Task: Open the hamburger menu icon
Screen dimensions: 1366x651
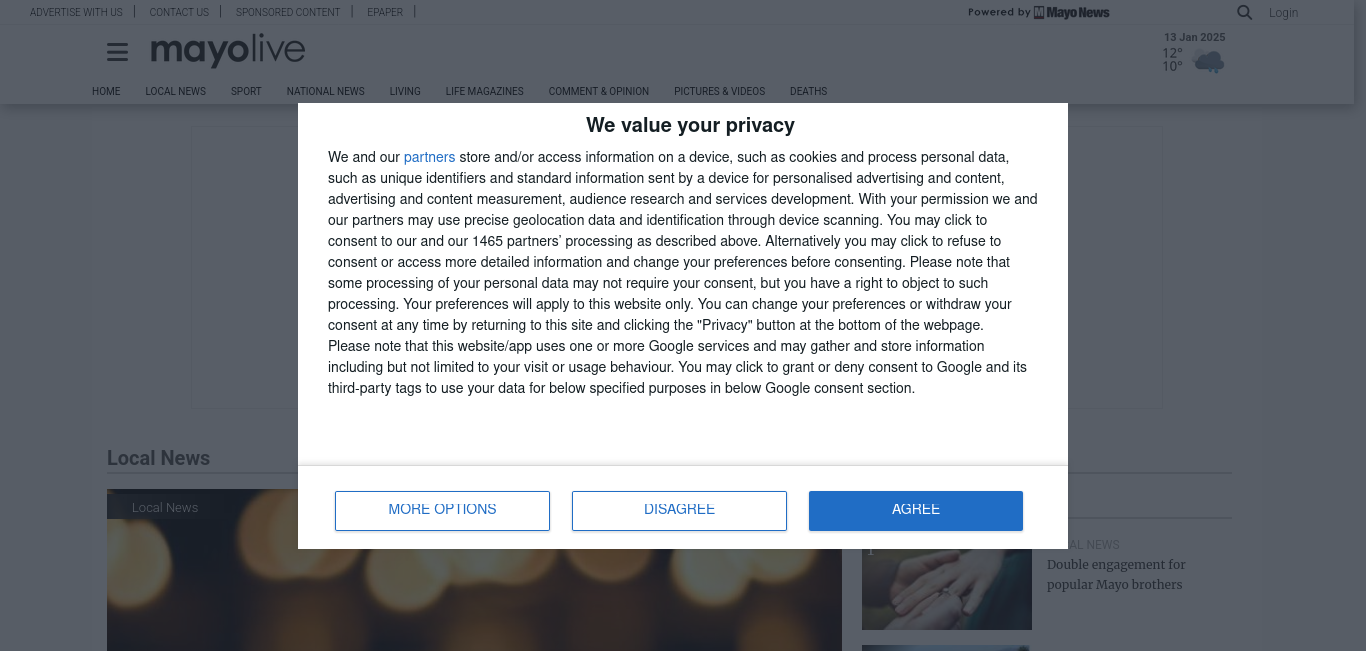Action: tap(117, 52)
